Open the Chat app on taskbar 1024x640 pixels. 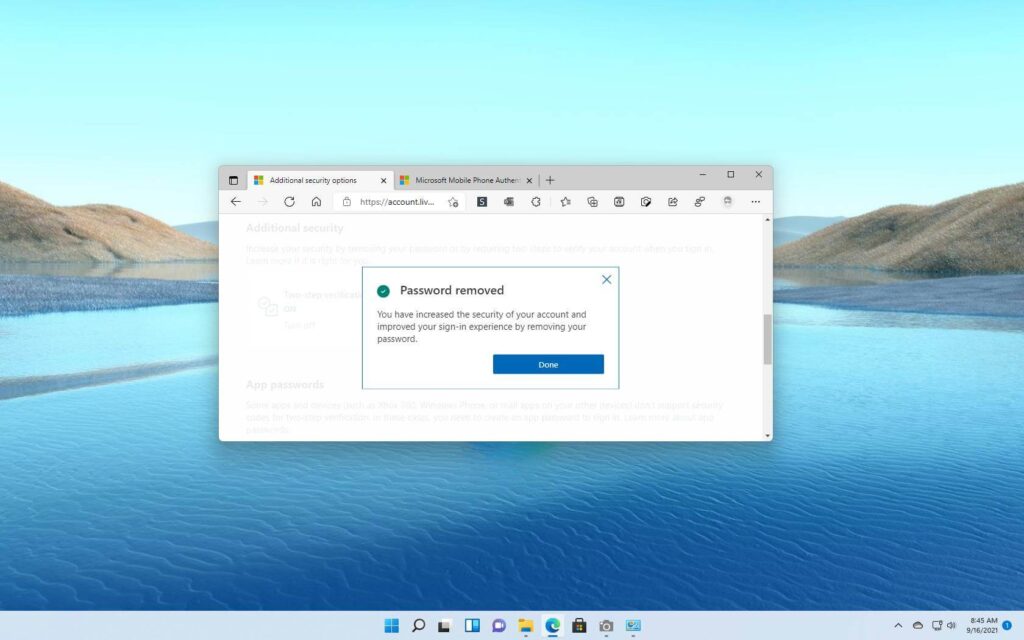tap(499, 626)
